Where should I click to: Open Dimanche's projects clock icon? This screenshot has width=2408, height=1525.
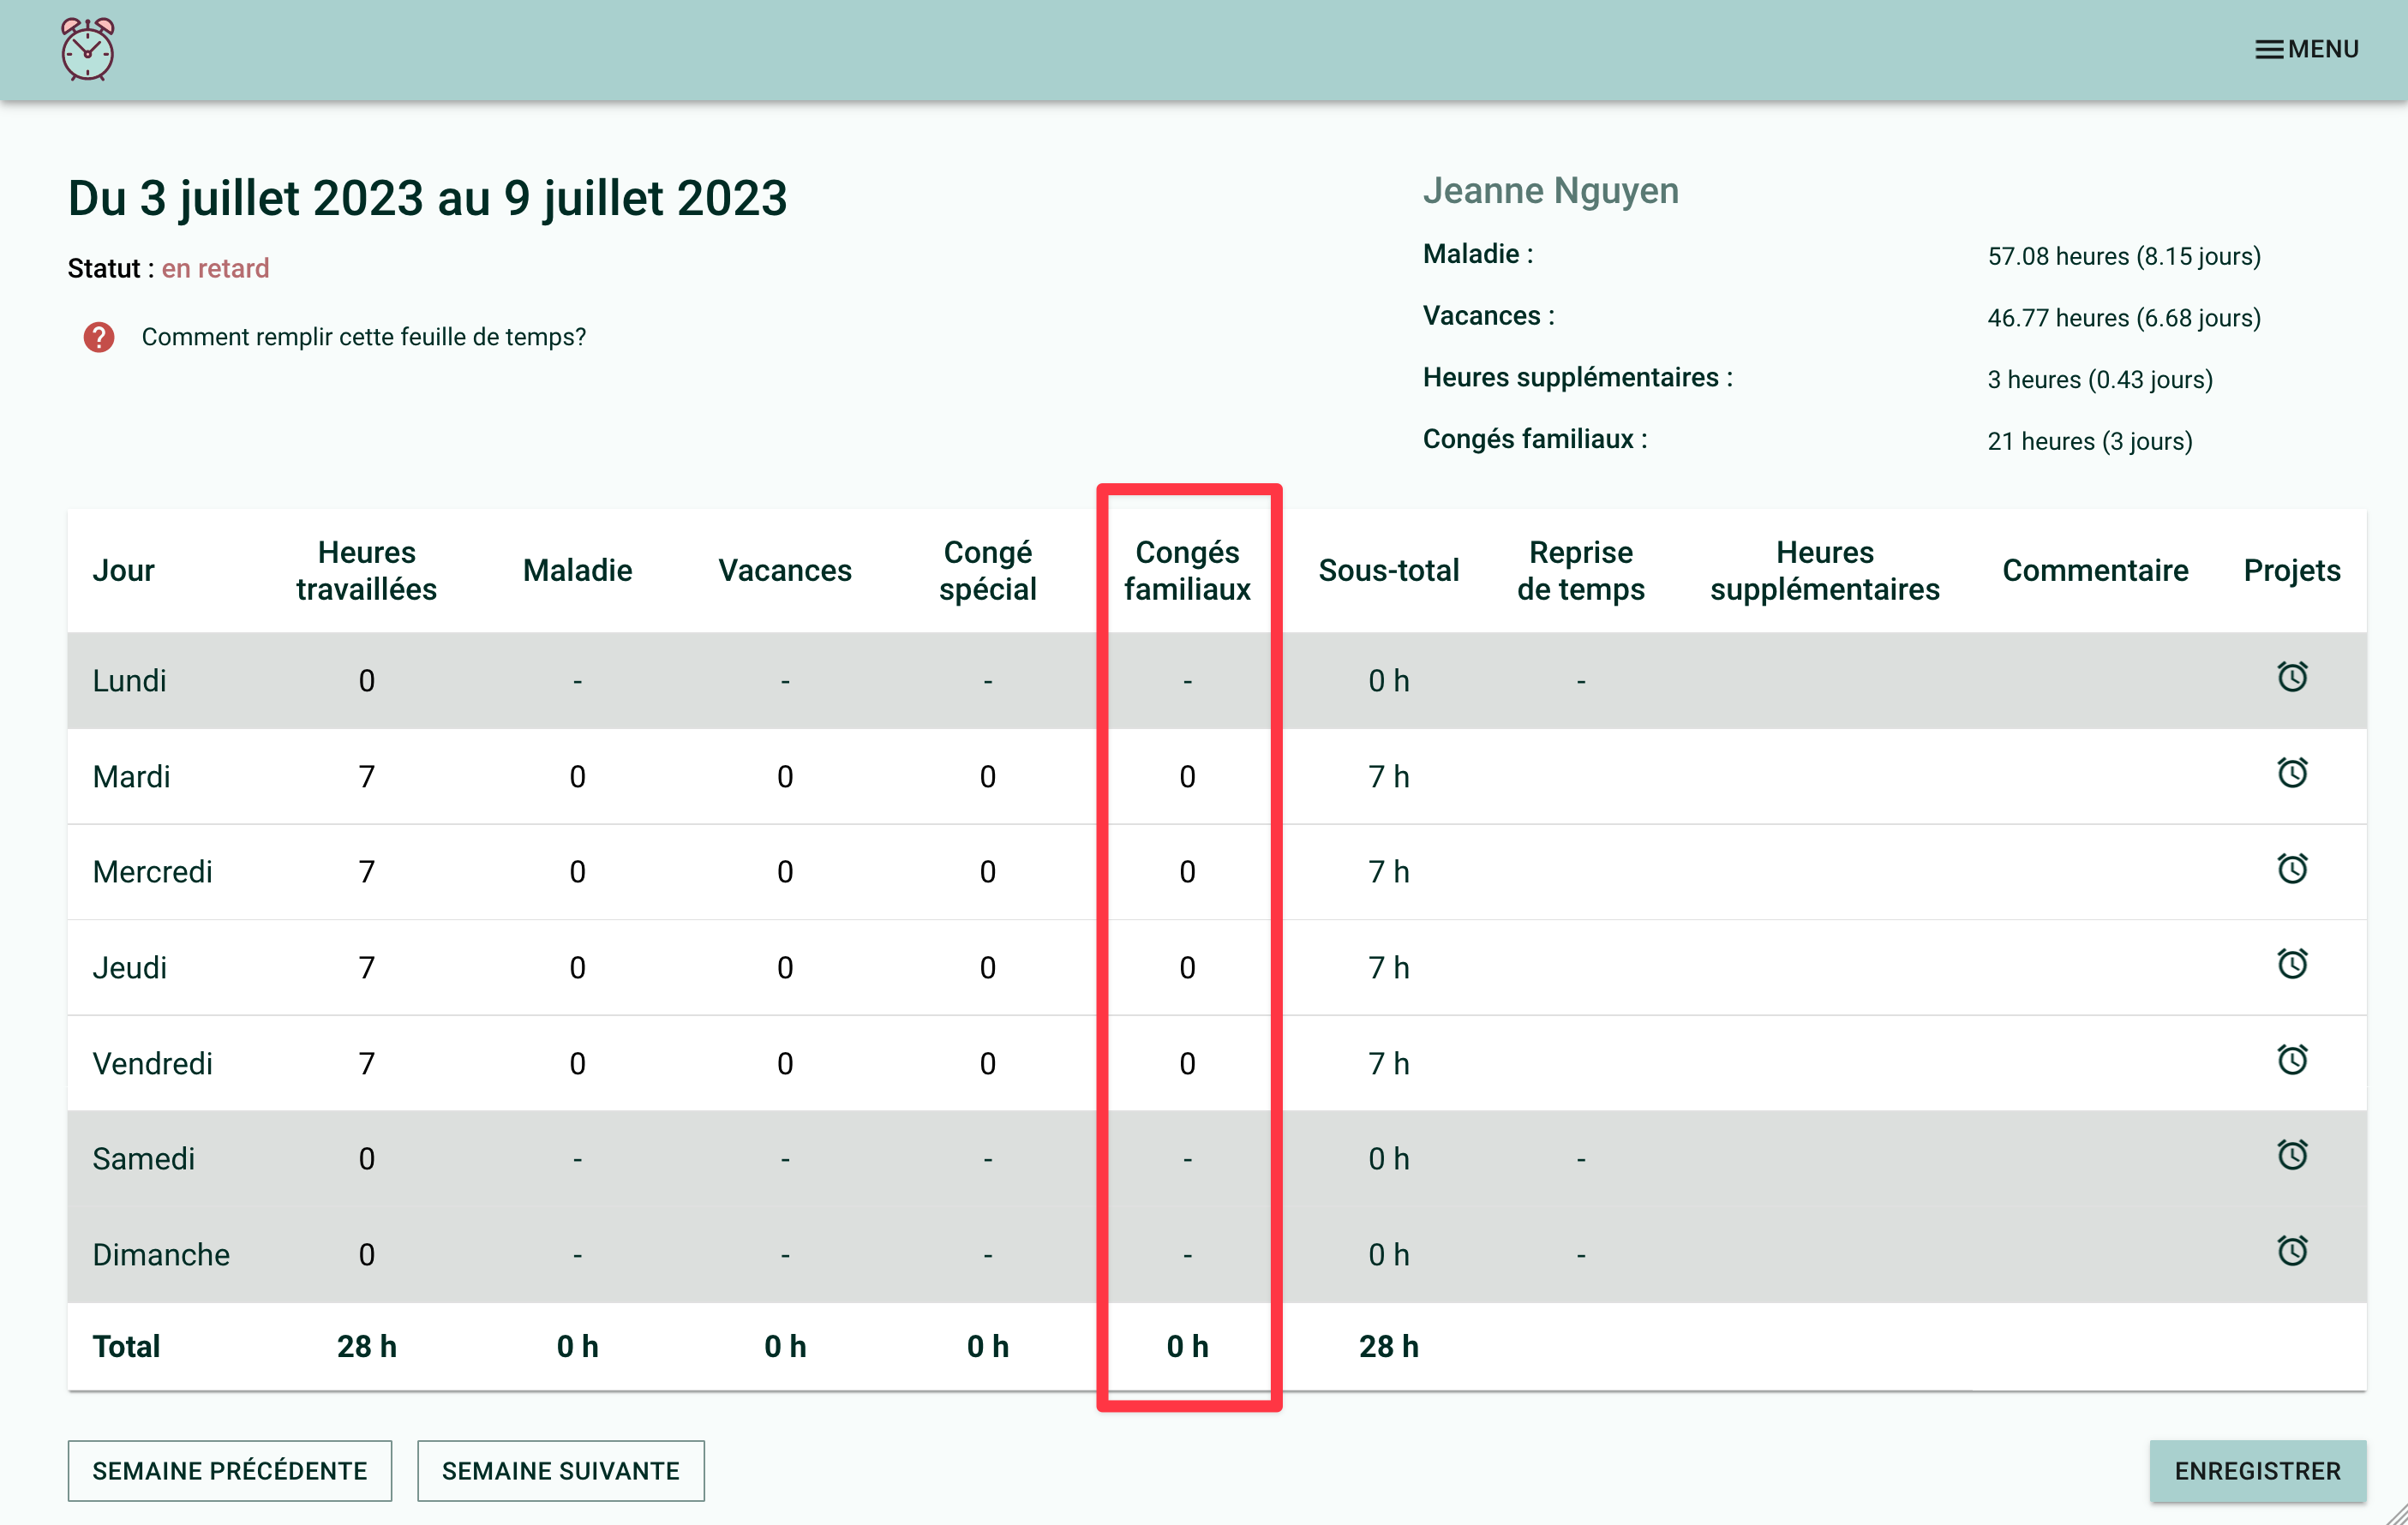tap(2291, 1251)
